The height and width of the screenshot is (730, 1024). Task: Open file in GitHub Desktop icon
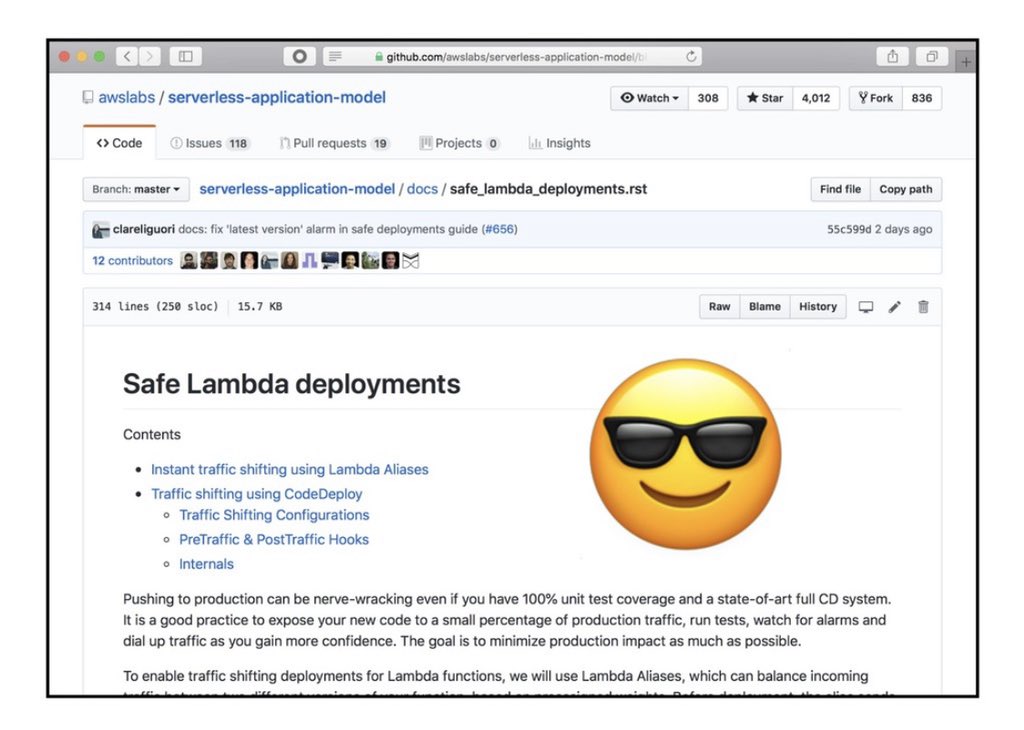point(865,307)
